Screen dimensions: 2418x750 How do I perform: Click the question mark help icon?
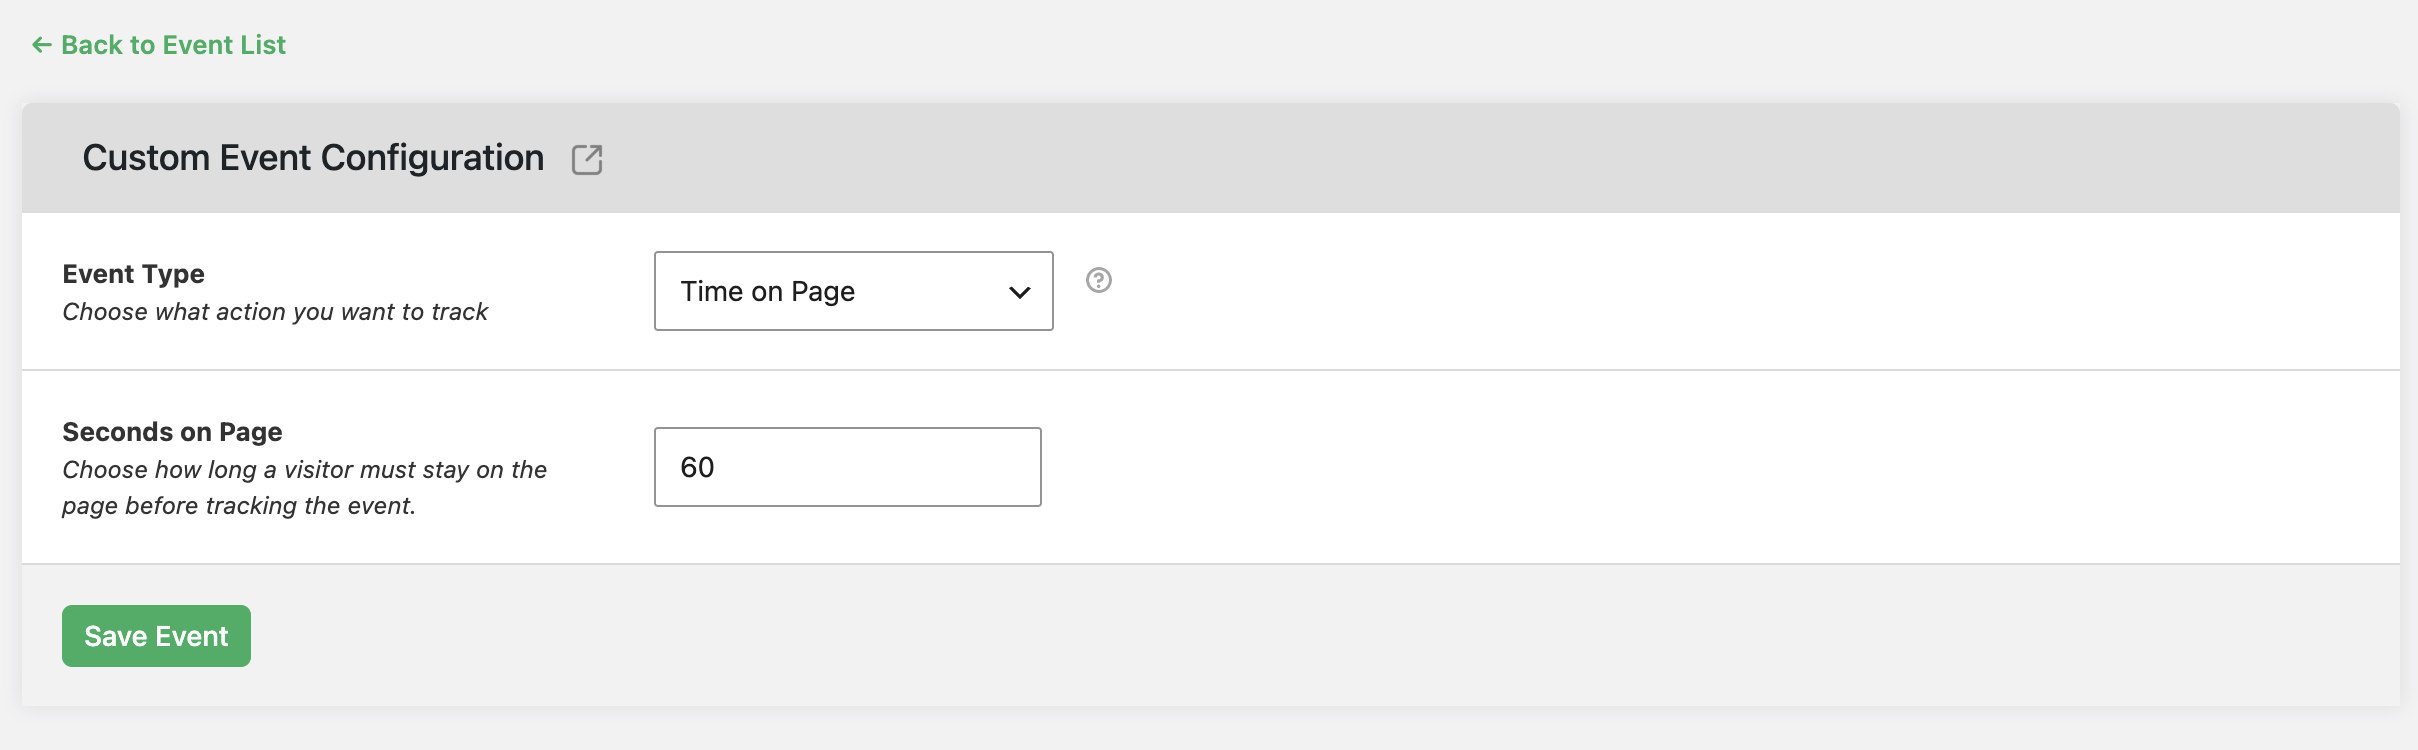(1099, 280)
